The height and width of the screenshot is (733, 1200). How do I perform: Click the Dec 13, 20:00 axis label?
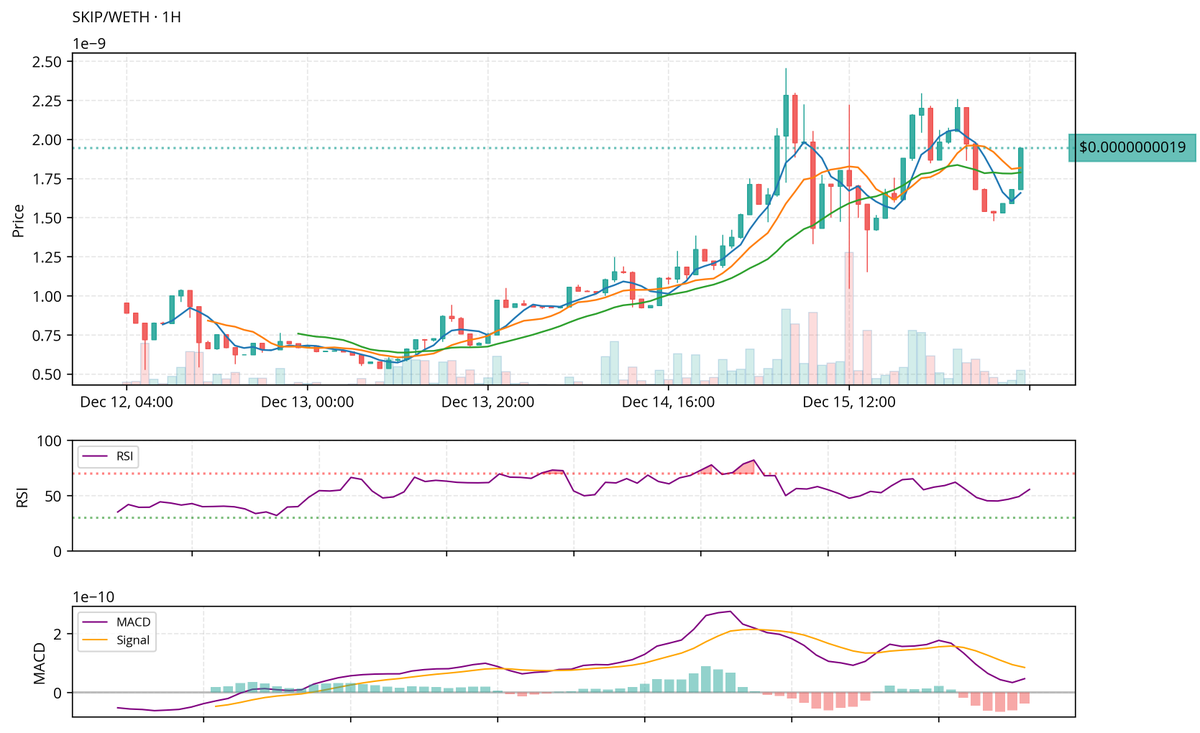(488, 403)
